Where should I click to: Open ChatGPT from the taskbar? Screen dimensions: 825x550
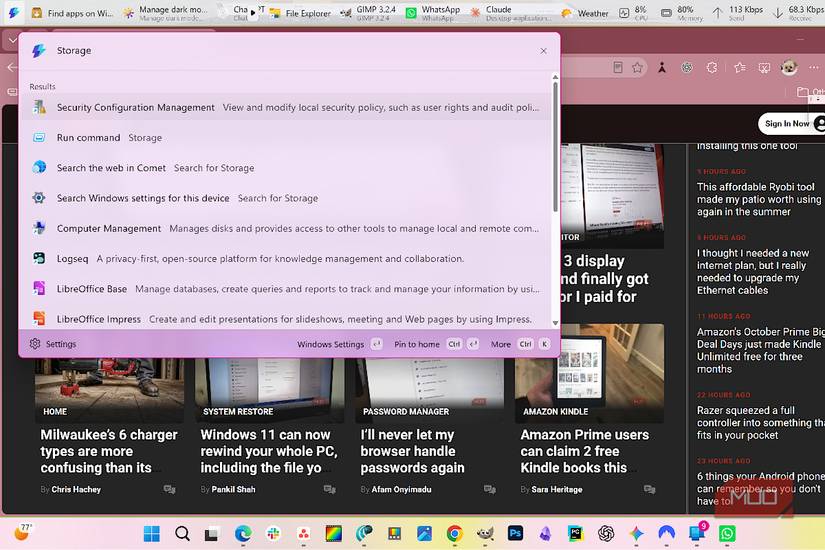point(606,534)
